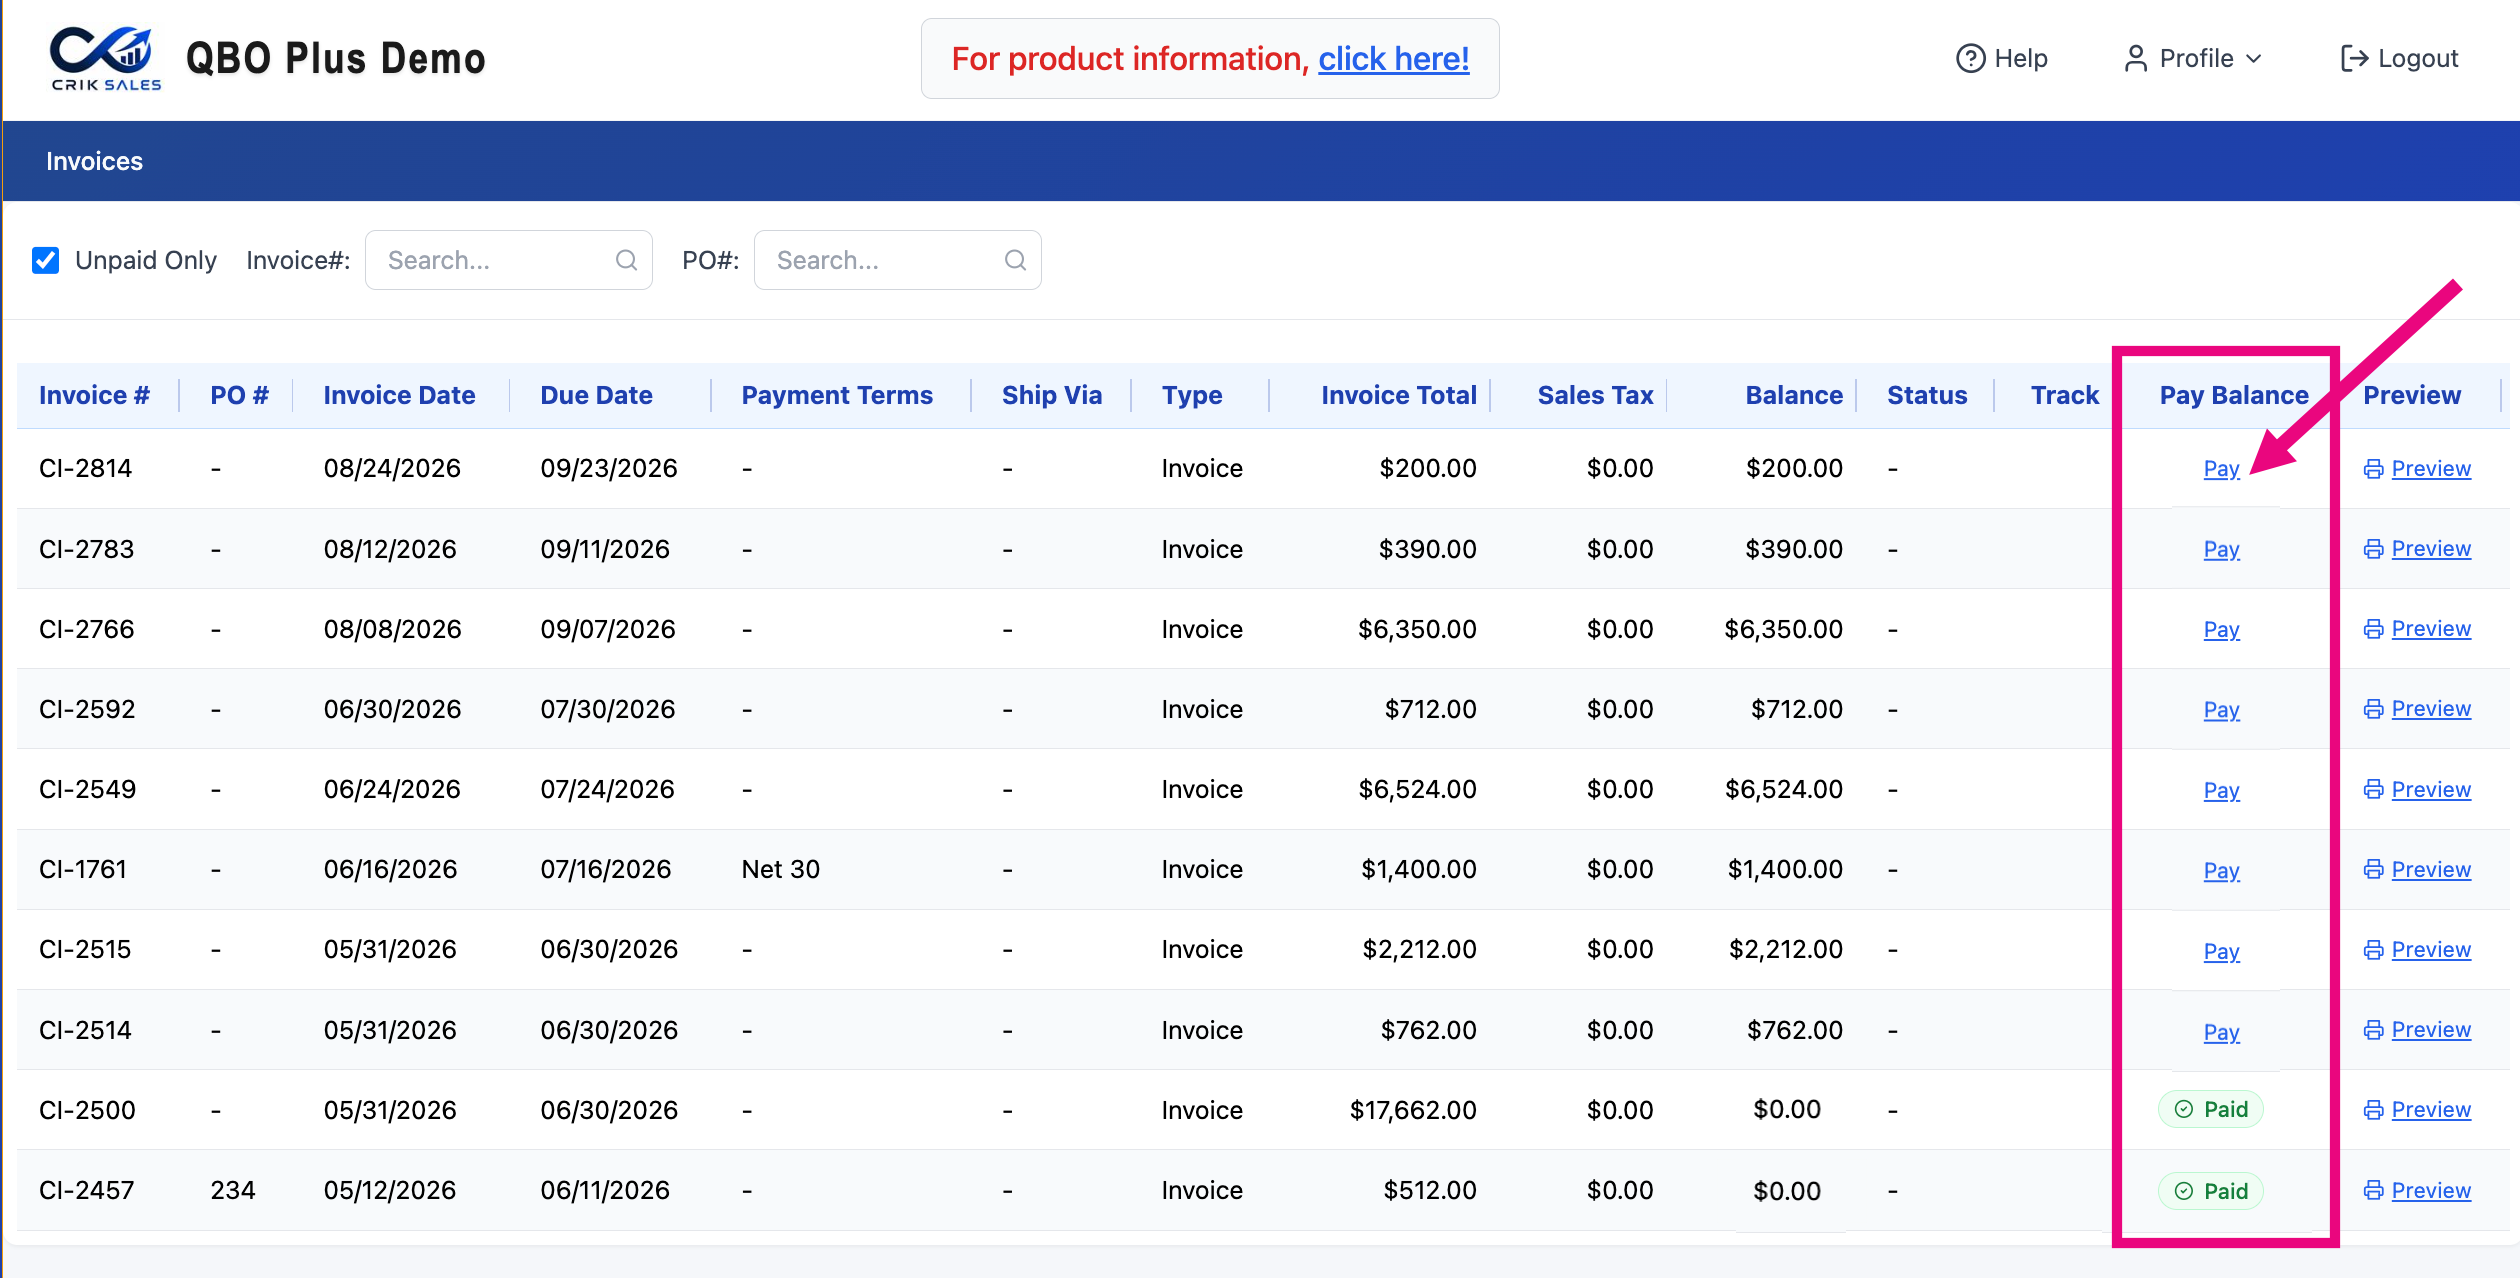Image resolution: width=2520 pixels, height=1278 pixels.
Task: Click printer icon for invoice CI-2592
Action: click(x=2373, y=709)
